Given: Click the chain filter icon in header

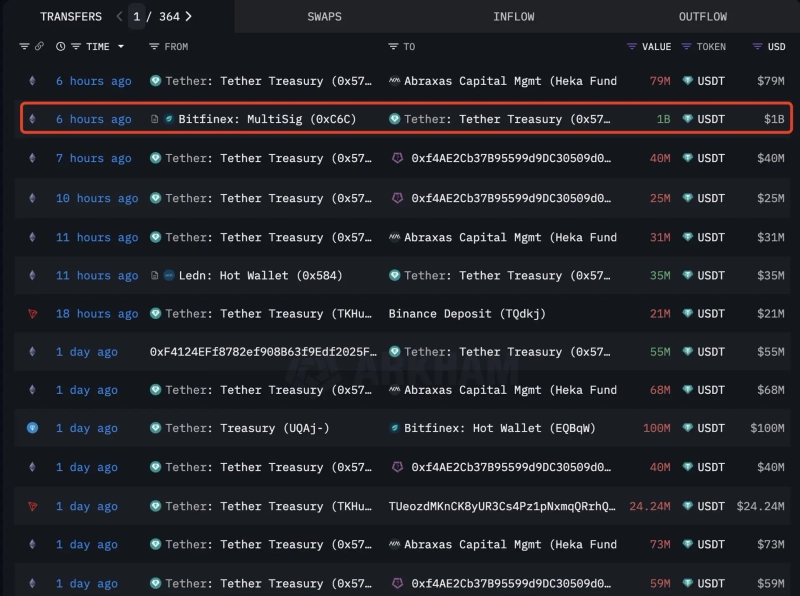Looking at the screenshot, I should click(x=25, y=47).
